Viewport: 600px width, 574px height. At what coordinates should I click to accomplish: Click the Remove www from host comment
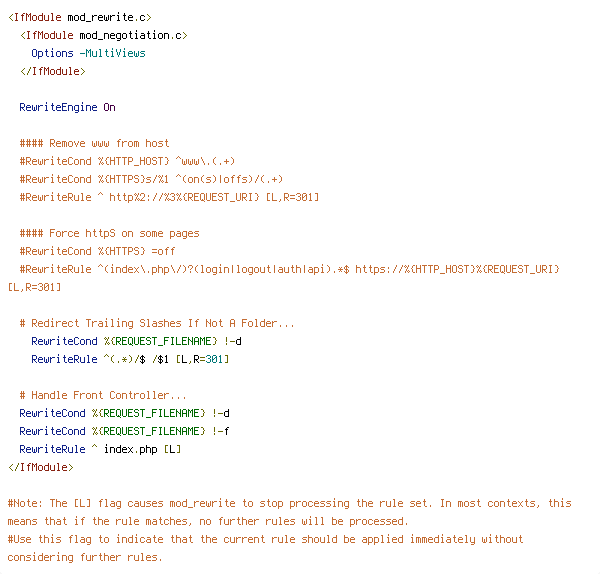coord(95,144)
